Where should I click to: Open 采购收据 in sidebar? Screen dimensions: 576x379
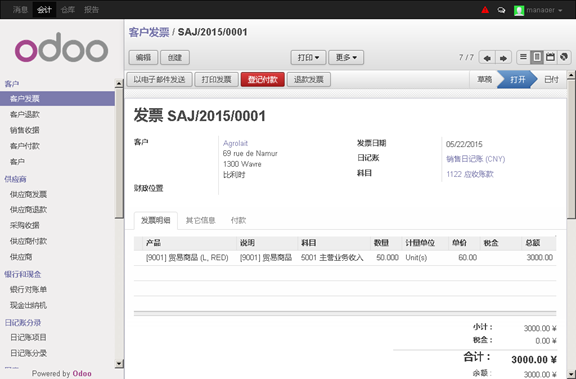pyautogui.click(x=25, y=225)
